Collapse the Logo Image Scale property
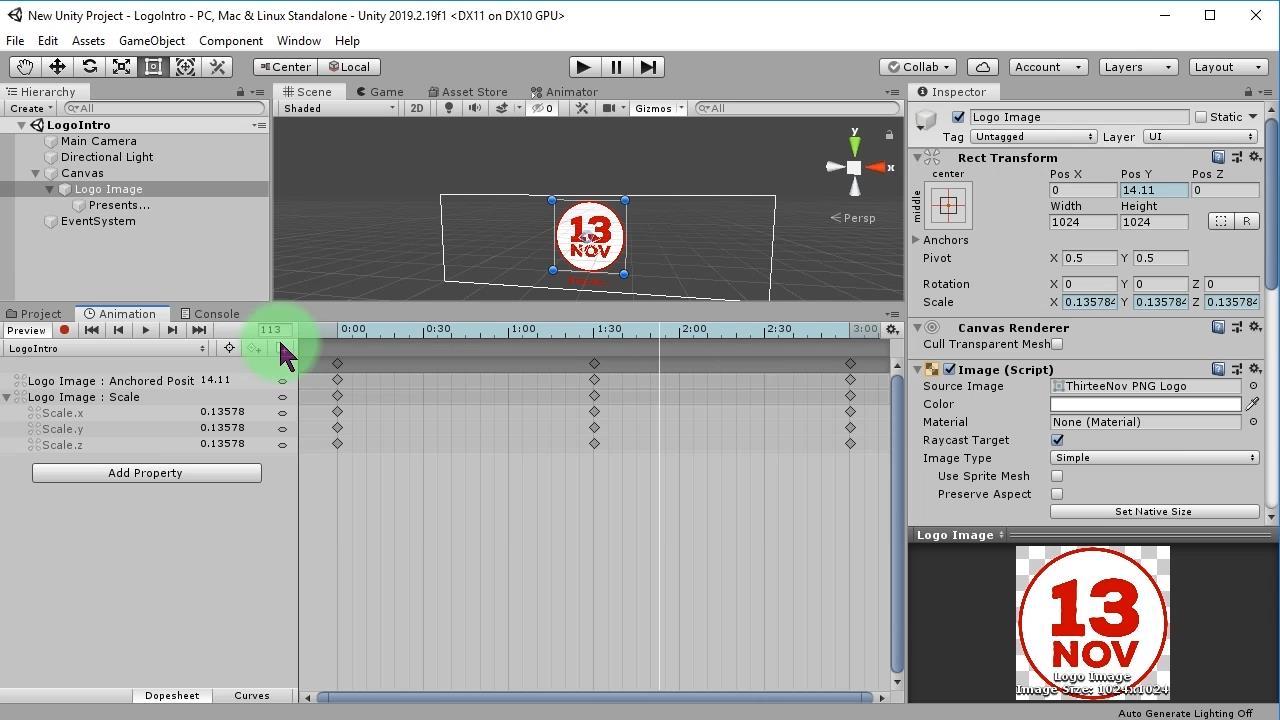This screenshot has height=720, width=1280. click(8, 397)
